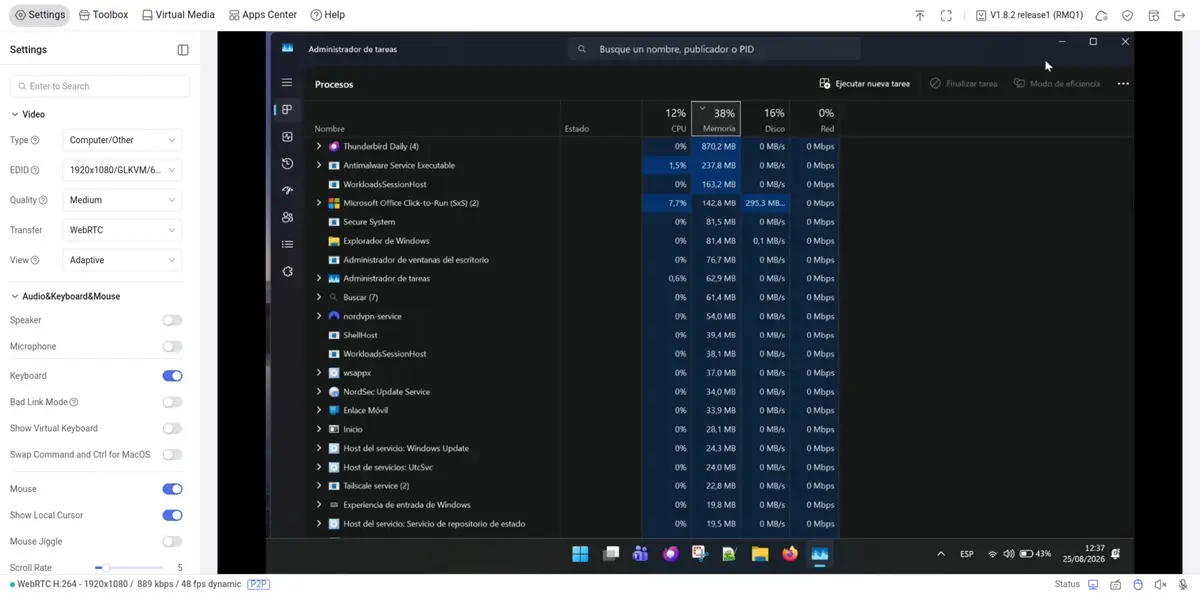The width and height of the screenshot is (1200, 594).
Task: Open the Settings tab in the top bar
Action: point(40,15)
